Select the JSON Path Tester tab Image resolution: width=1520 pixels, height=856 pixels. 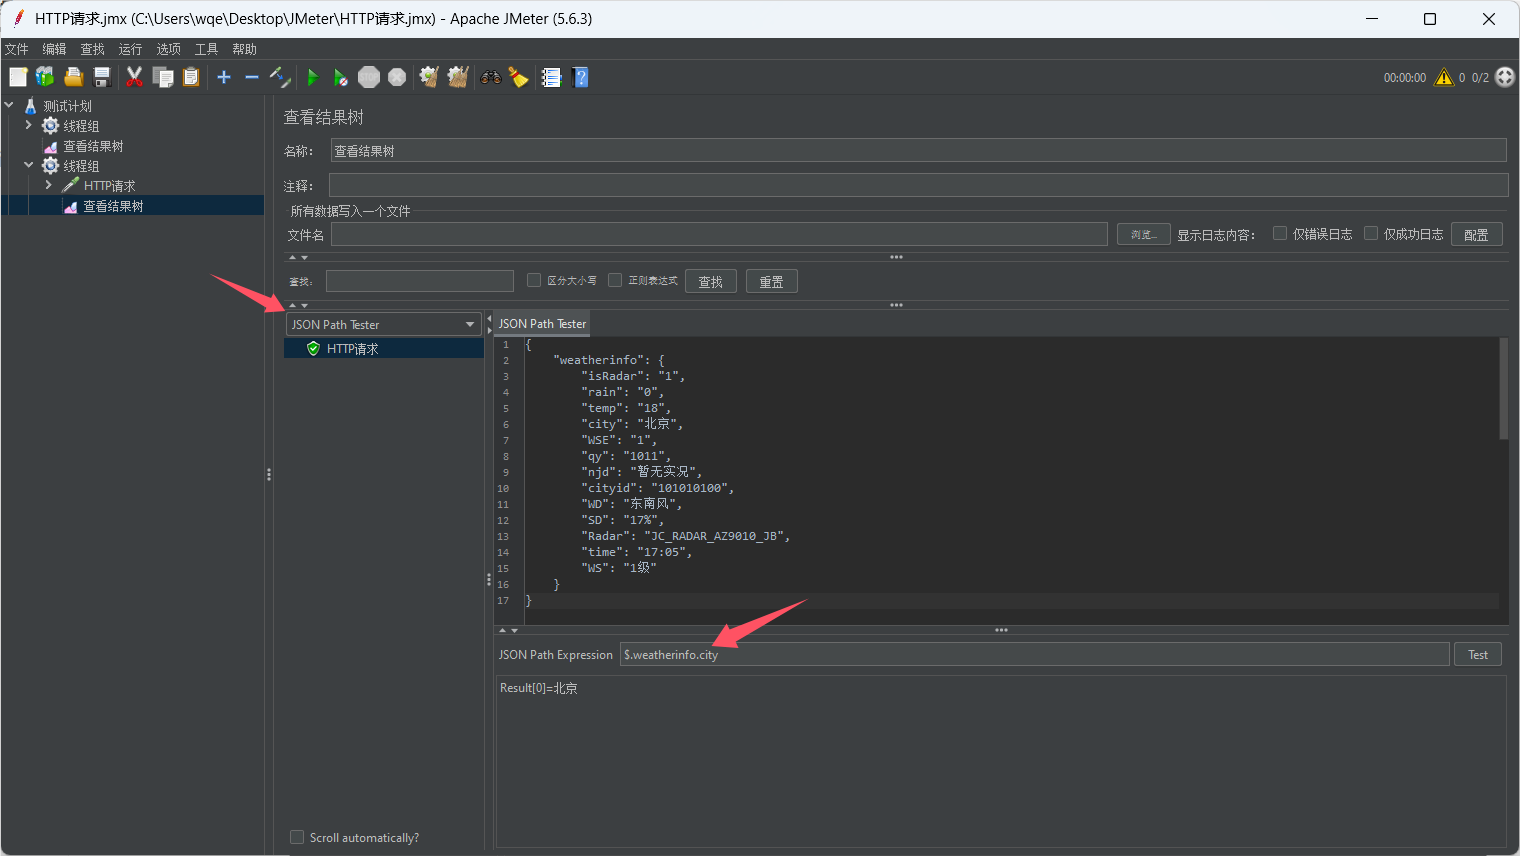click(x=542, y=324)
